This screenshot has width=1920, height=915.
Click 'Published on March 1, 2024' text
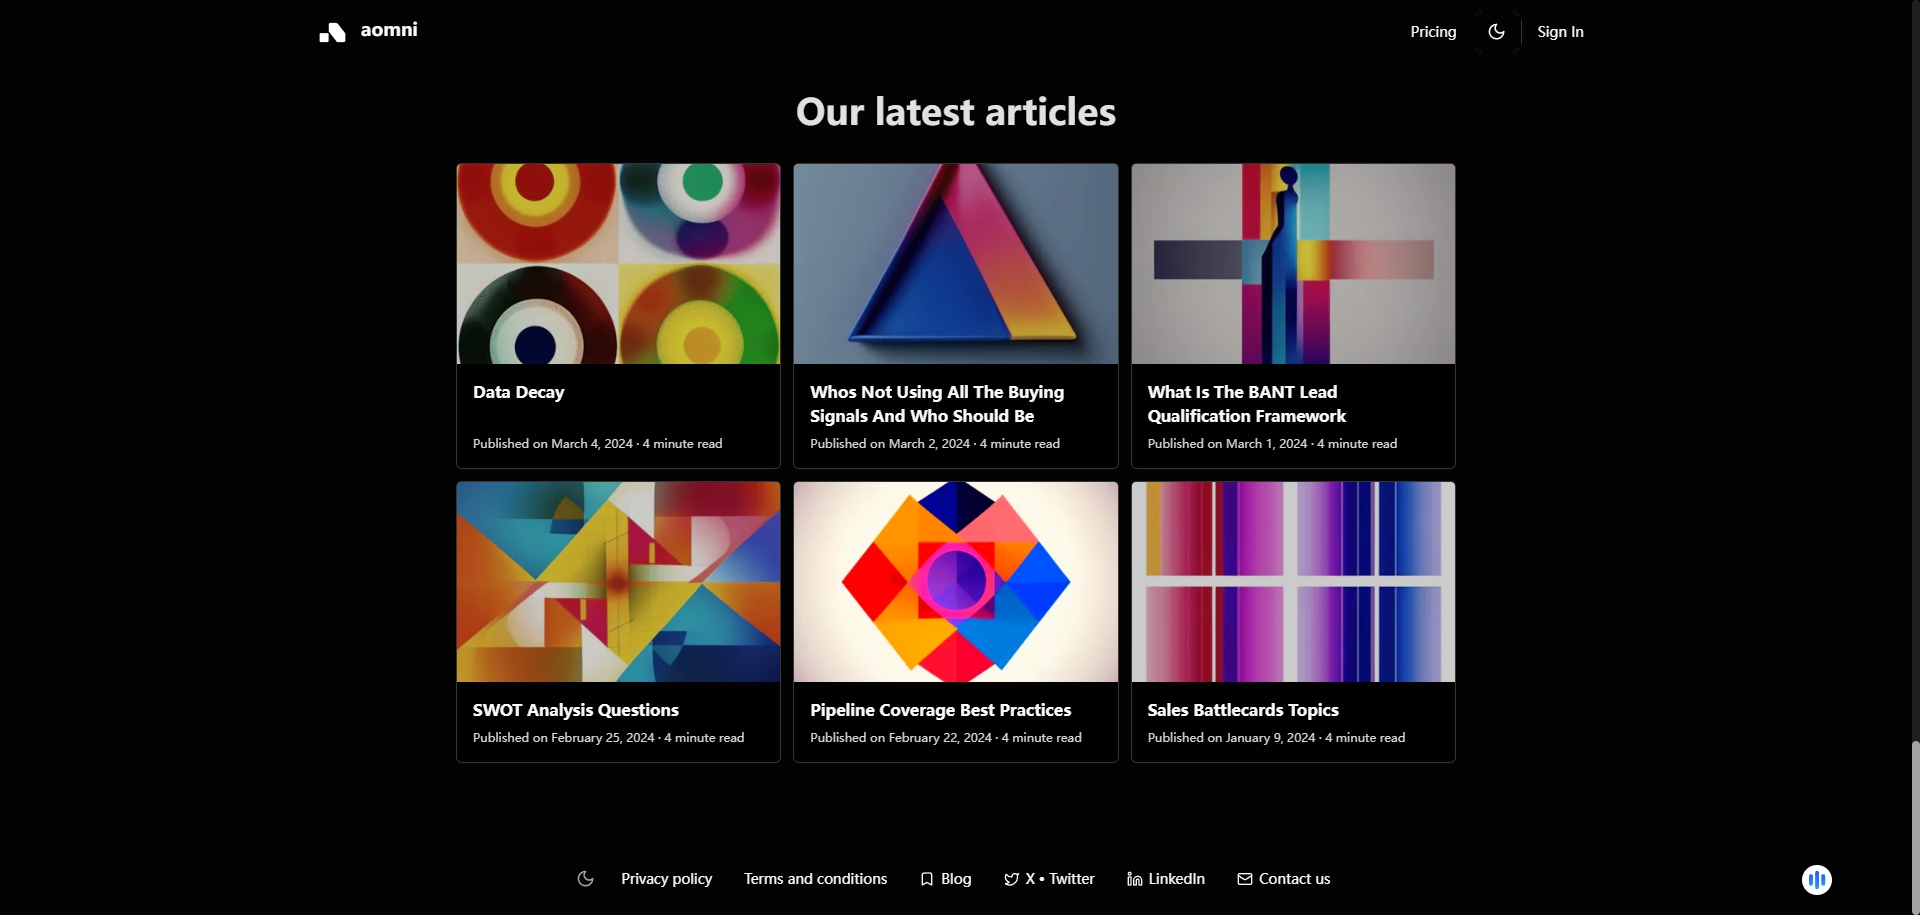tap(1227, 444)
